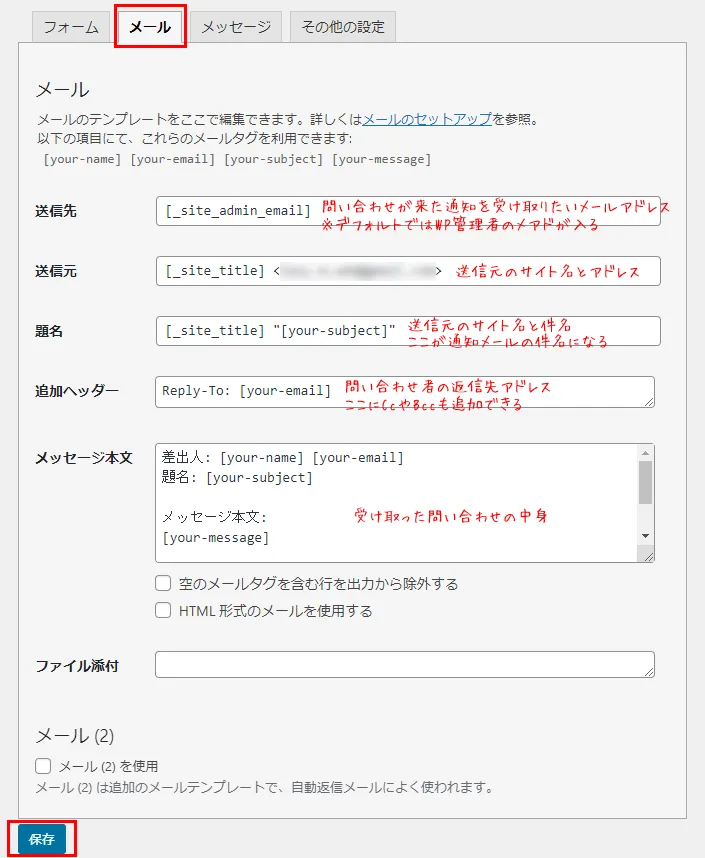Enable 空のメールタグを含む行を出力から除外する checkbox
Image resolution: width=705 pixels, height=858 pixels.
pos(163,583)
